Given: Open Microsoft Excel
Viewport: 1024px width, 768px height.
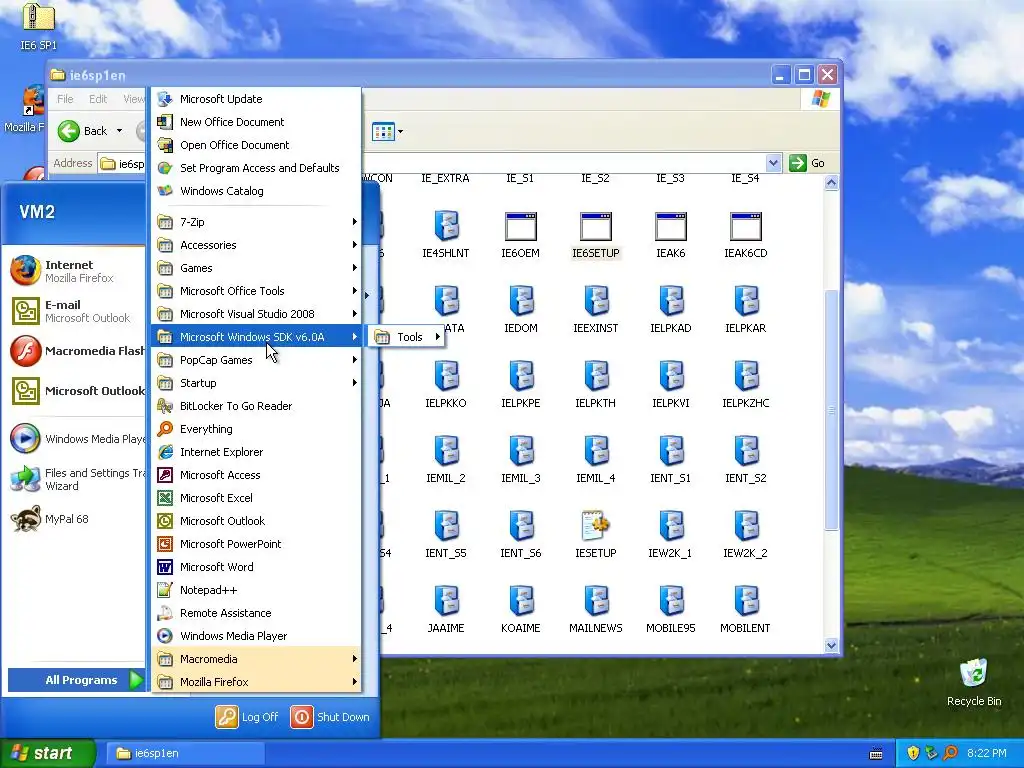Looking at the screenshot, I should pyautogui.click(x=256, y=498).
